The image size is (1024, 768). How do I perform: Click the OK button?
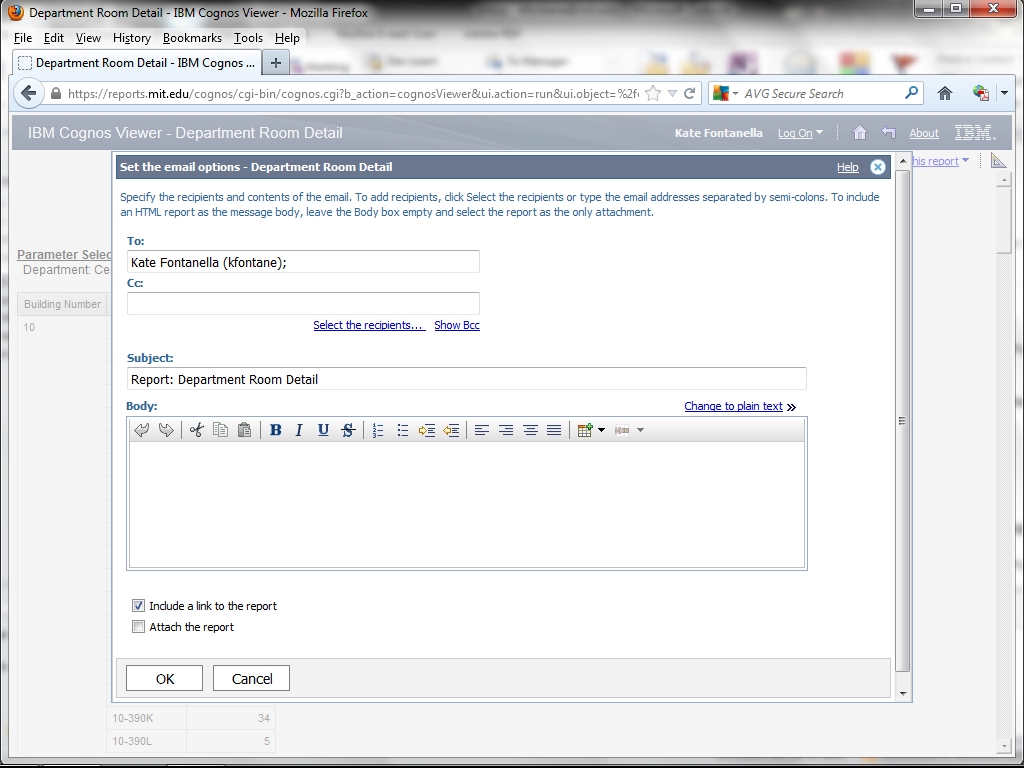[164, 678]
